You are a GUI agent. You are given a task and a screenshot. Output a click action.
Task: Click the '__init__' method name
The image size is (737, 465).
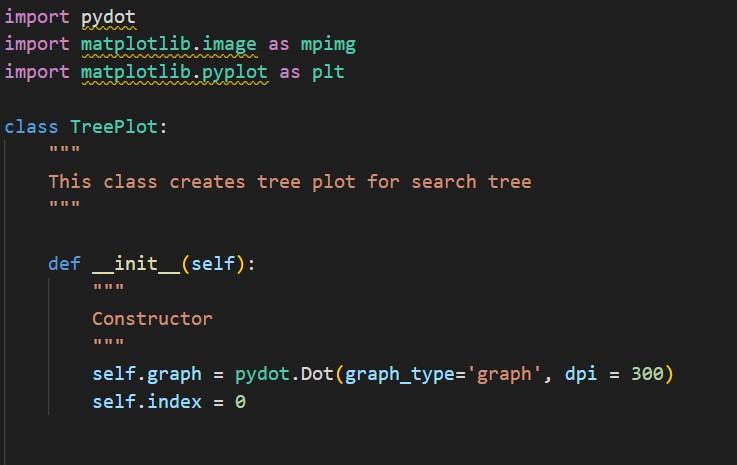[136, 264]
